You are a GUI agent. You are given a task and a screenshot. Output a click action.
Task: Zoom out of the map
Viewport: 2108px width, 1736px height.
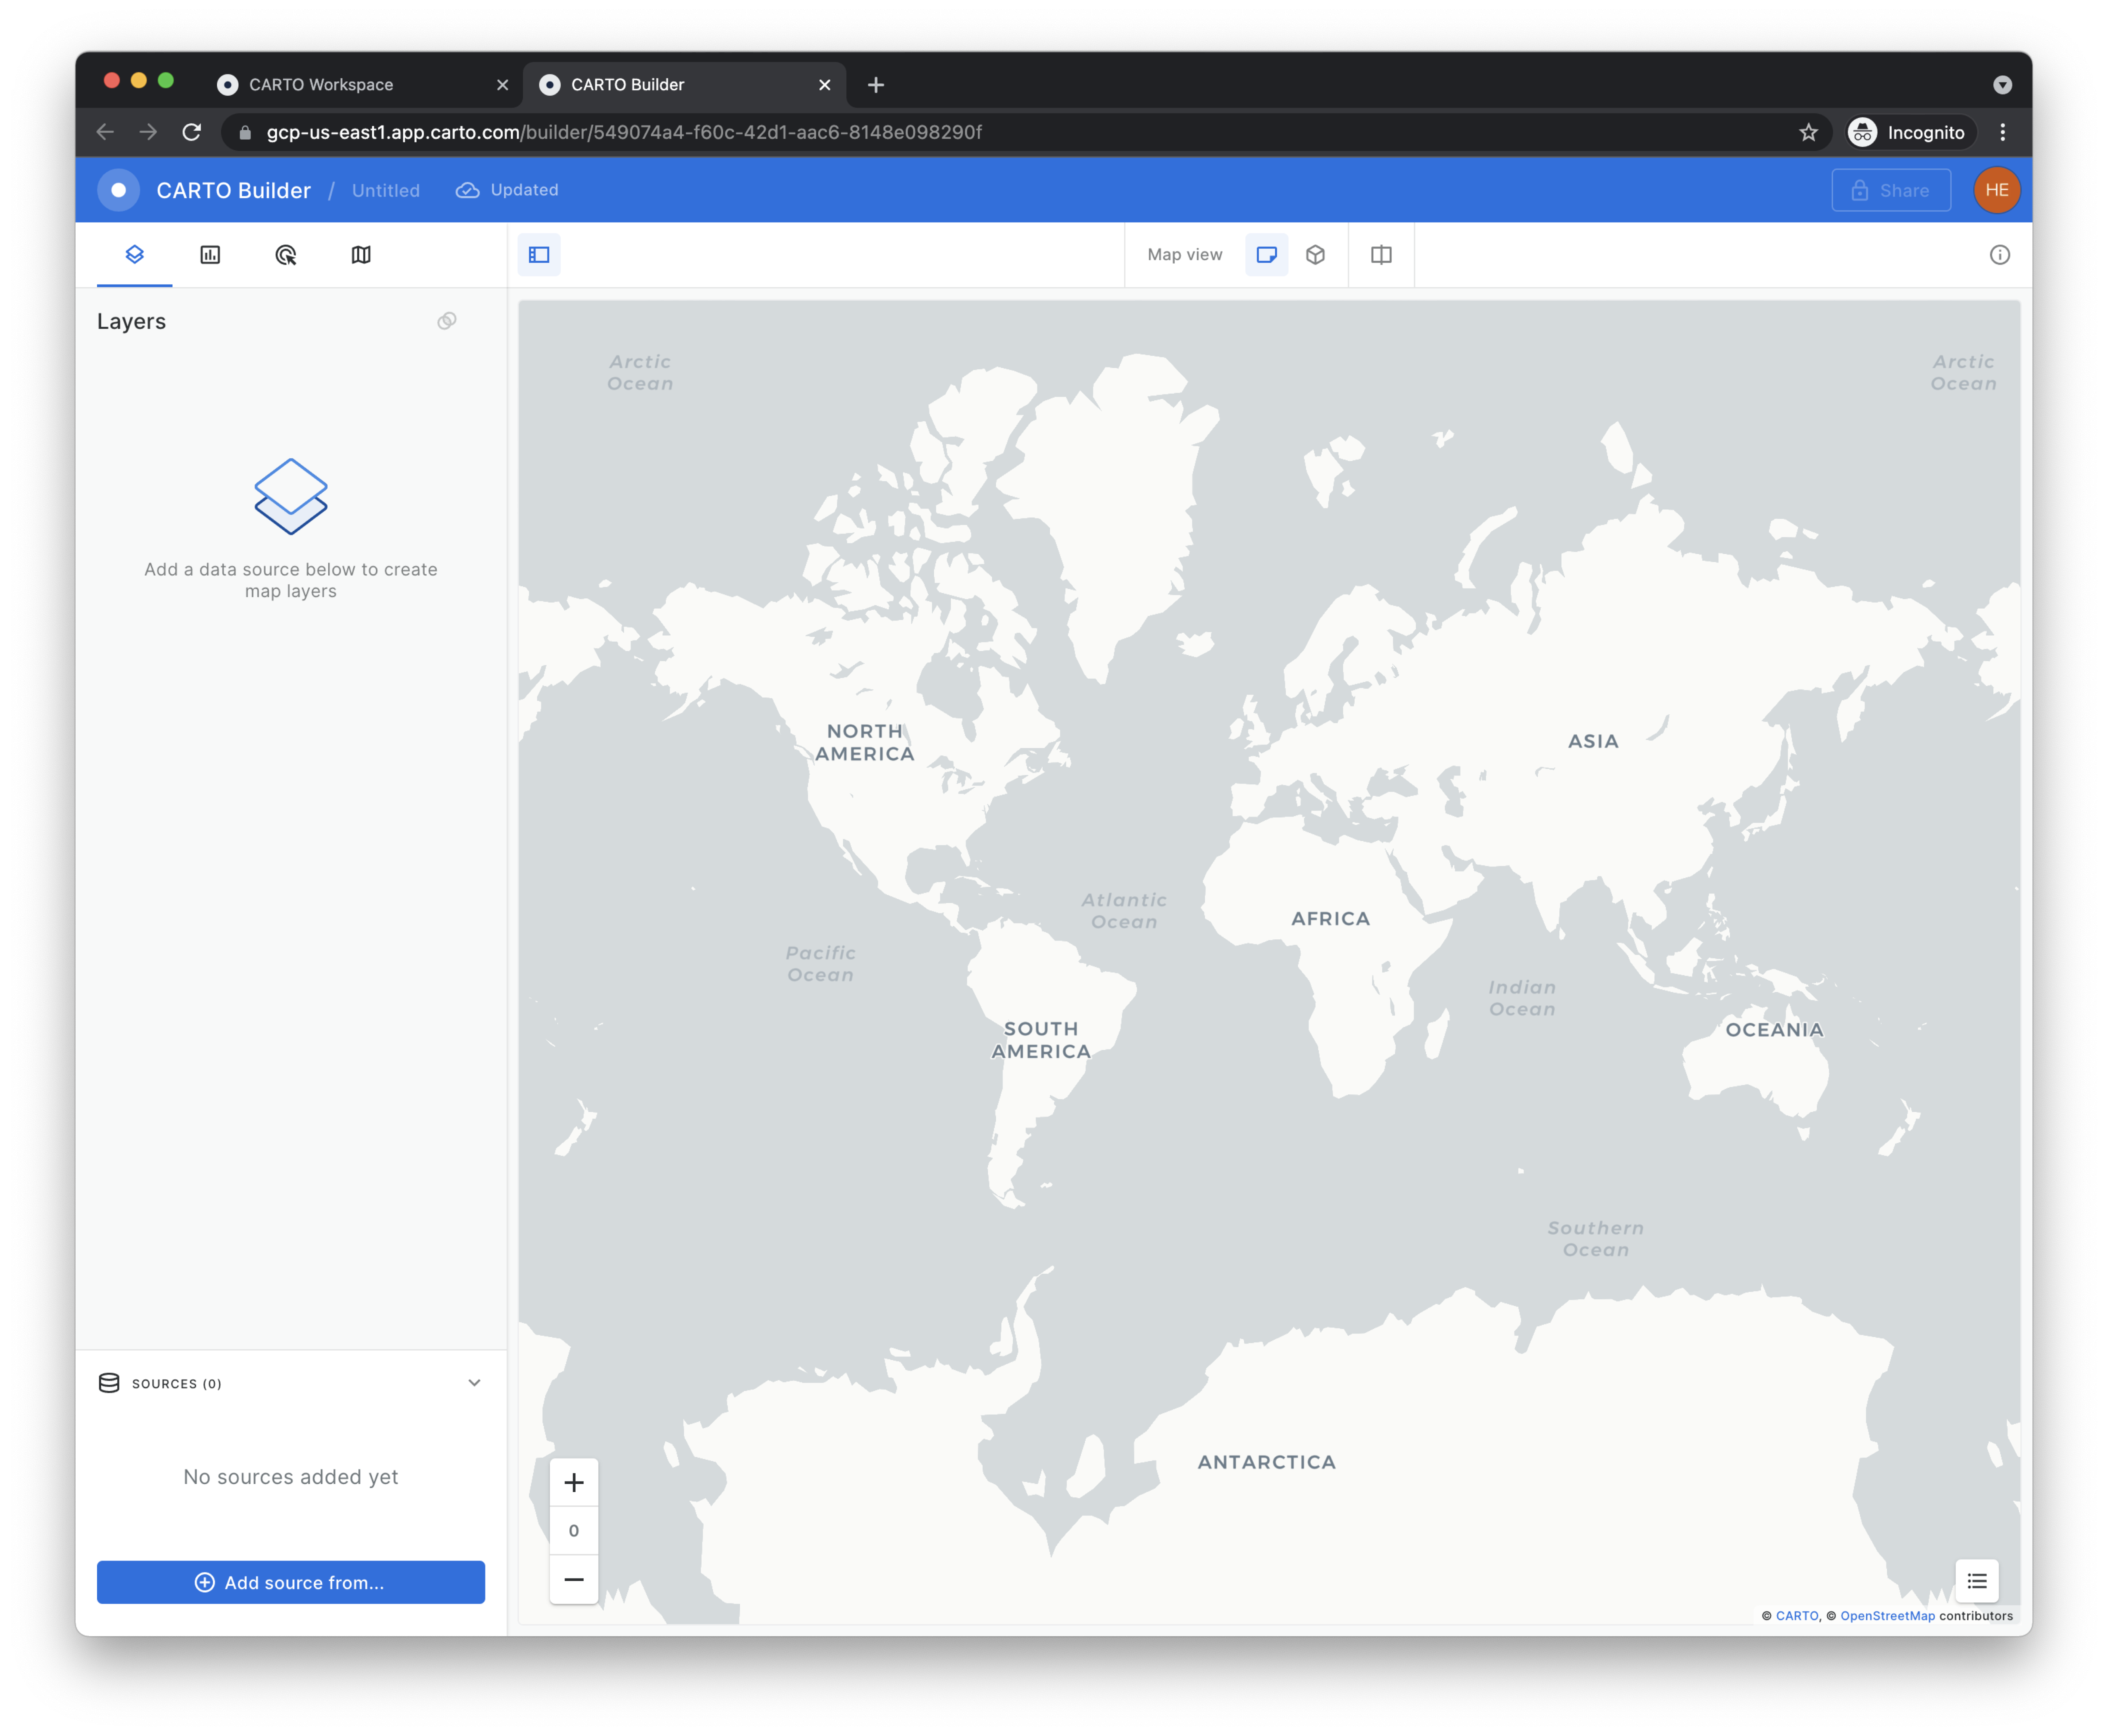[x=574, y=1579]
